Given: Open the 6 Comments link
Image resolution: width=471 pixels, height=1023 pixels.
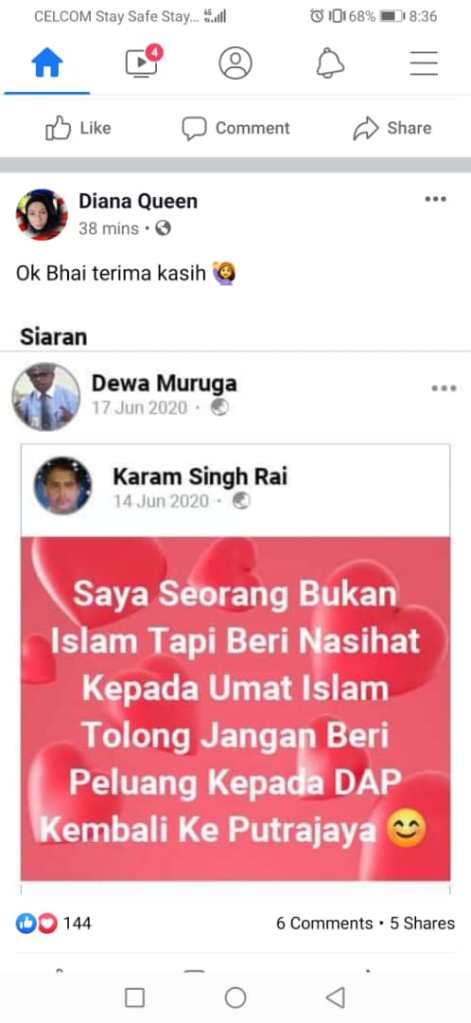Looking at the screenshot, I should click(x=324, y=923).
